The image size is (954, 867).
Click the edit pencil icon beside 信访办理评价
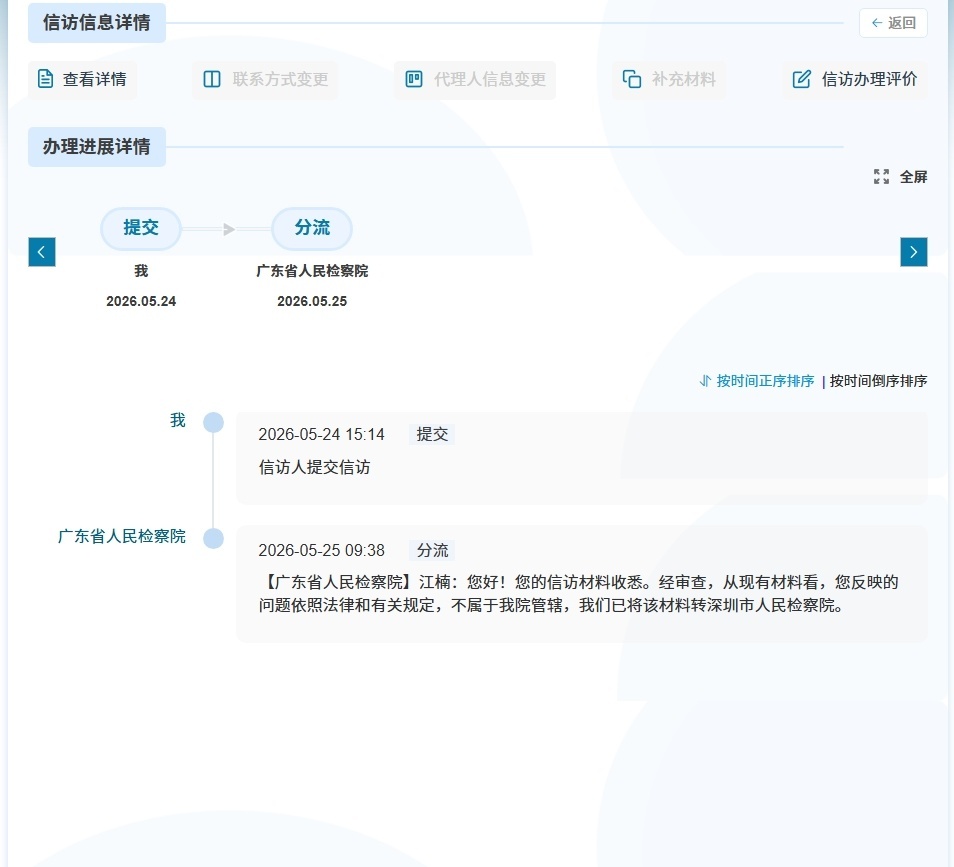pos(801,79)
